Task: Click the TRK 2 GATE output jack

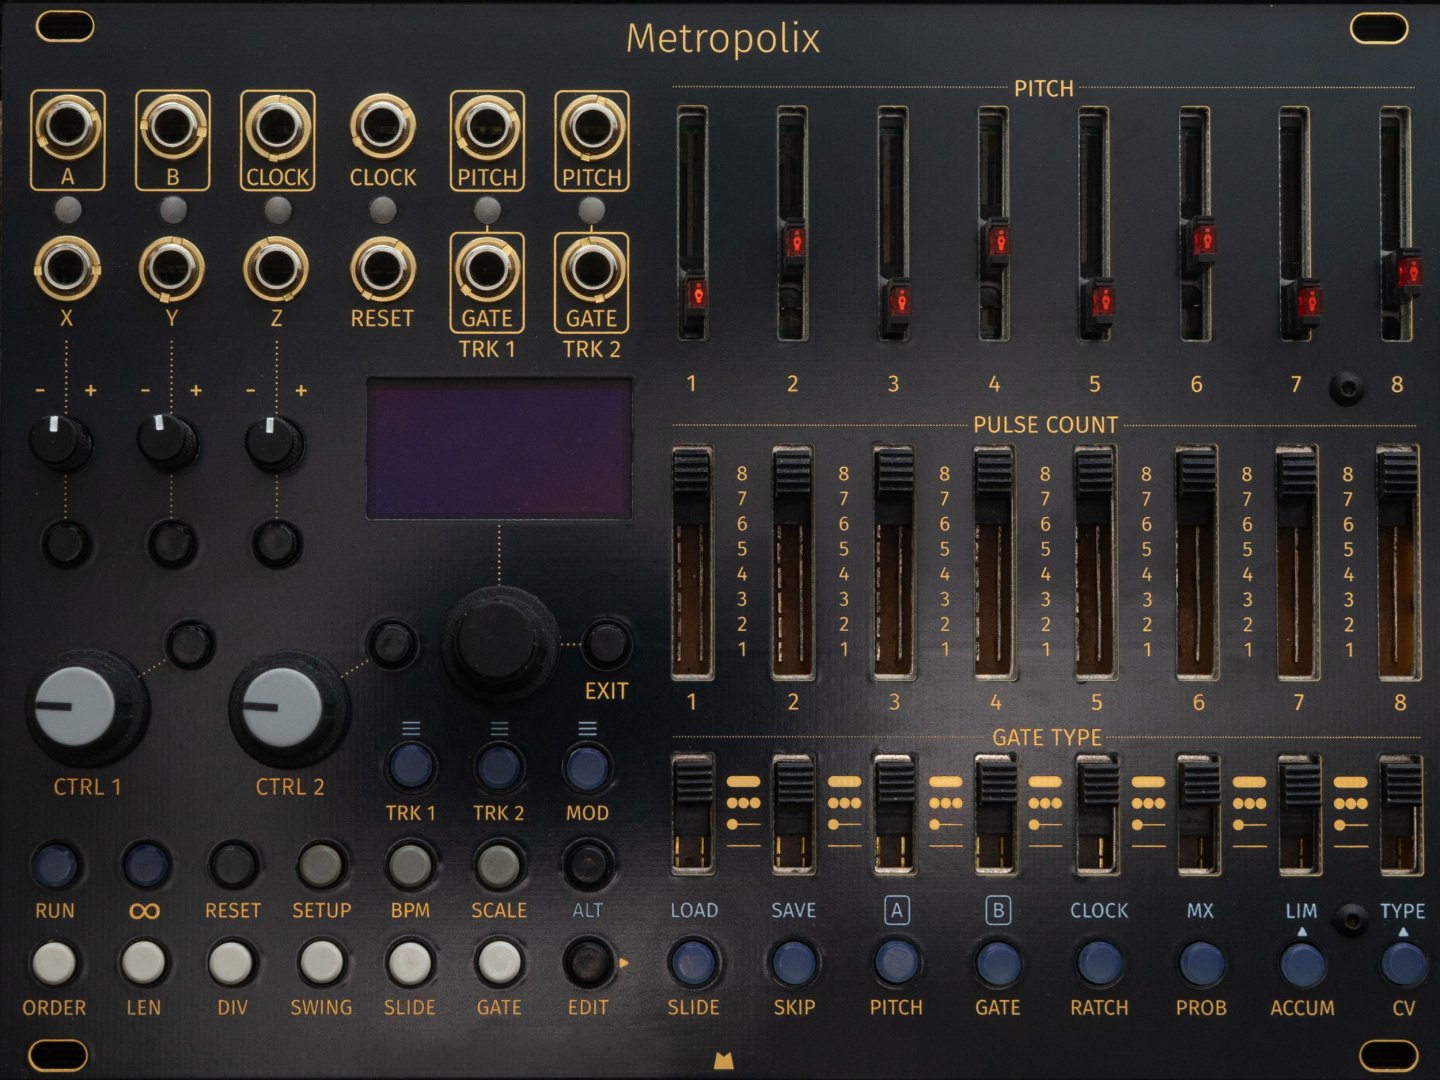Action: point(592,268)
